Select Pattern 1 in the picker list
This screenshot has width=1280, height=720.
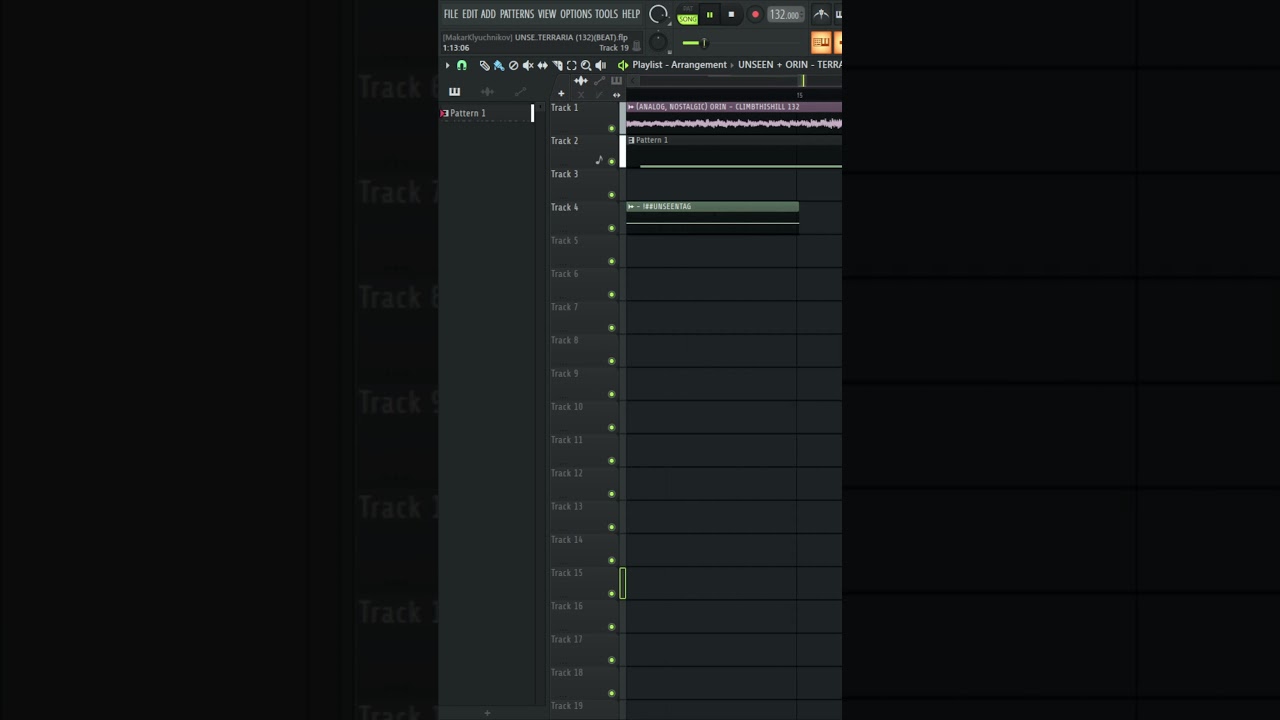coord(487,113)
